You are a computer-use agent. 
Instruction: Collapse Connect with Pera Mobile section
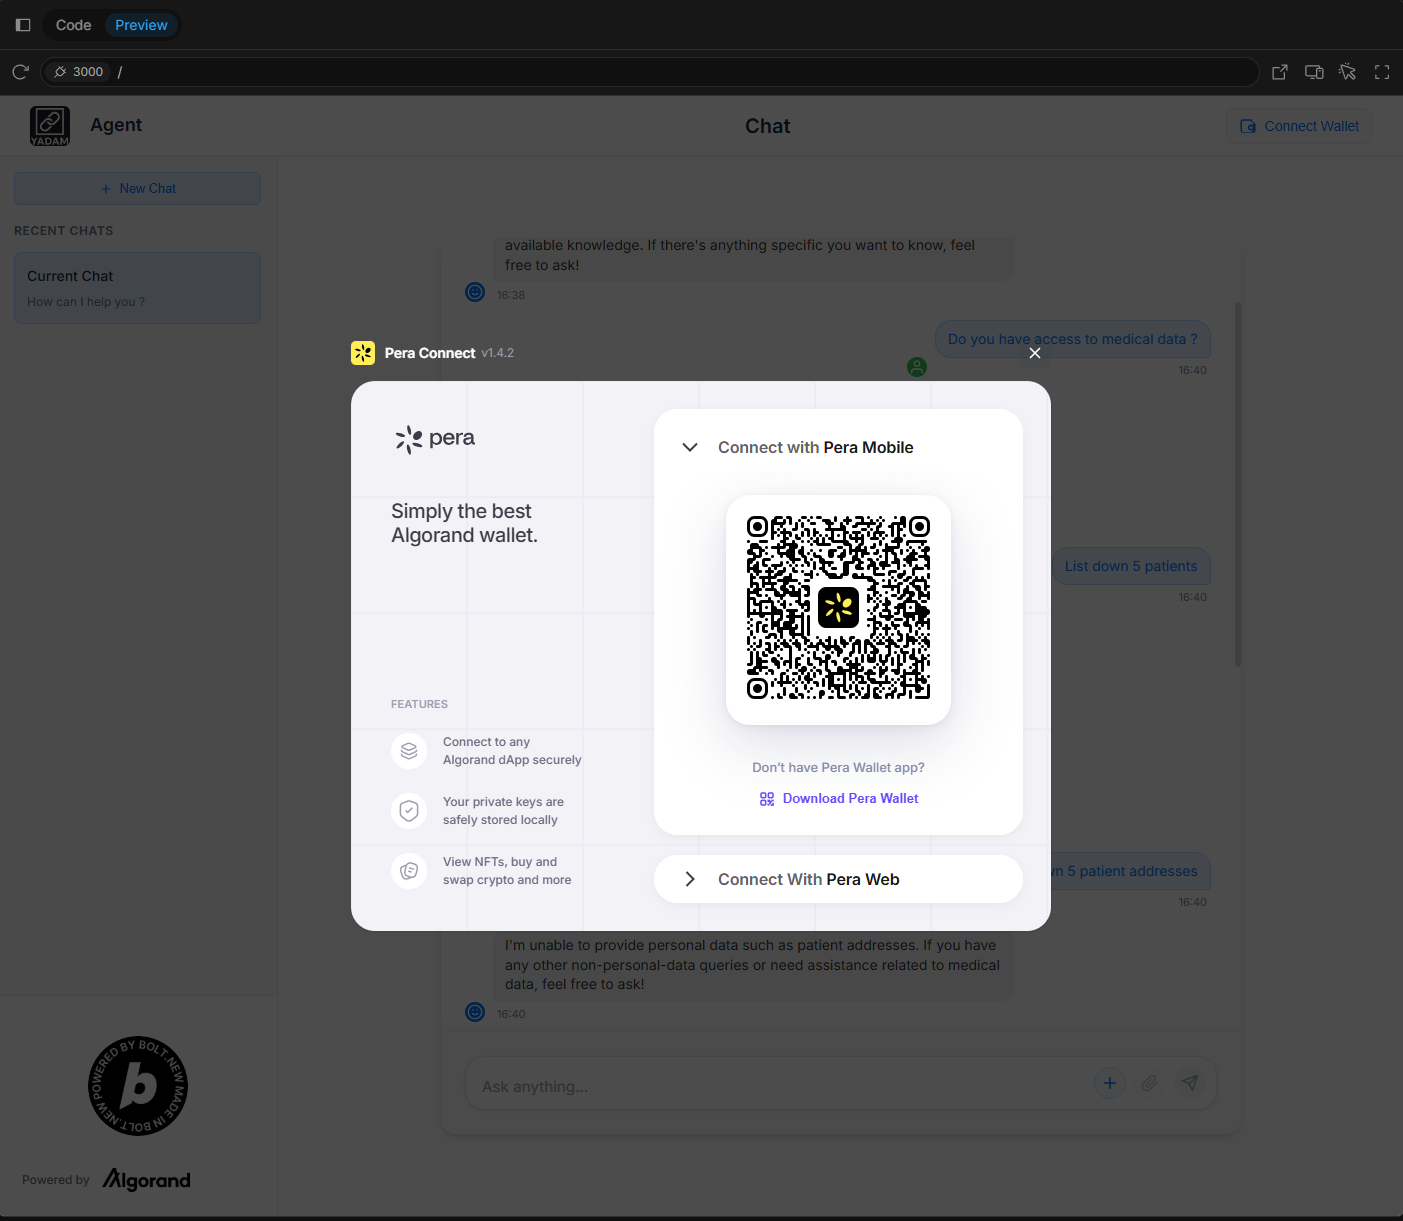[838, 447]
